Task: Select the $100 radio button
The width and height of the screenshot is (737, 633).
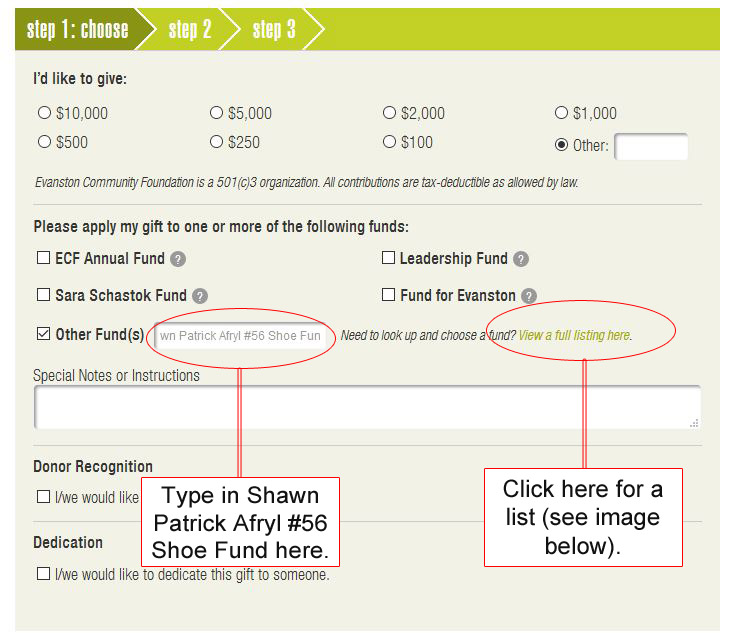Action: click(390, 142)
